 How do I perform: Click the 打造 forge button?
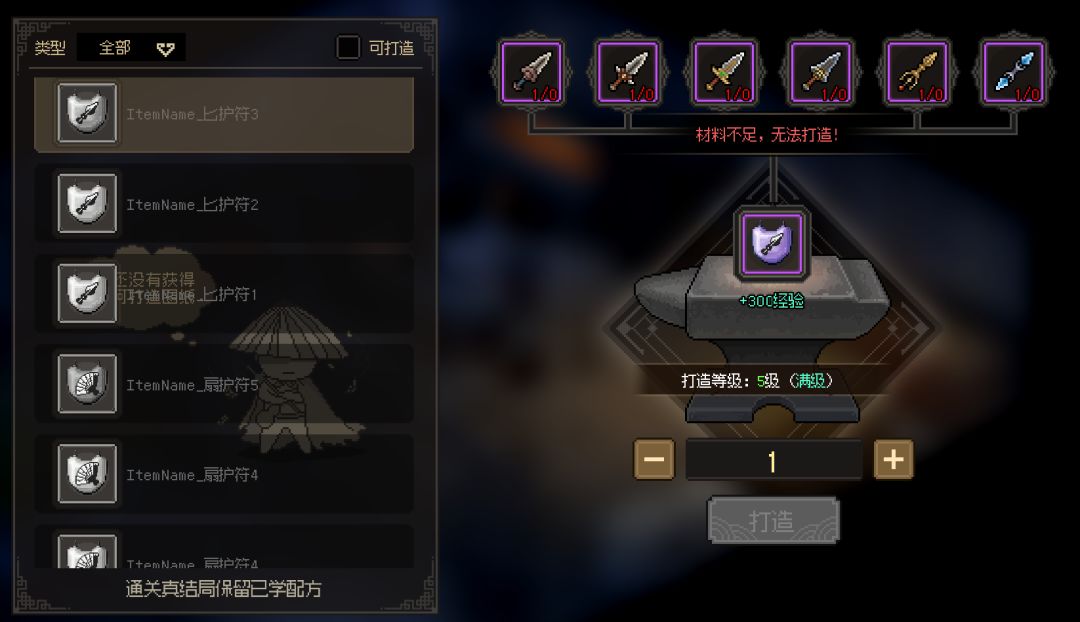773,521
